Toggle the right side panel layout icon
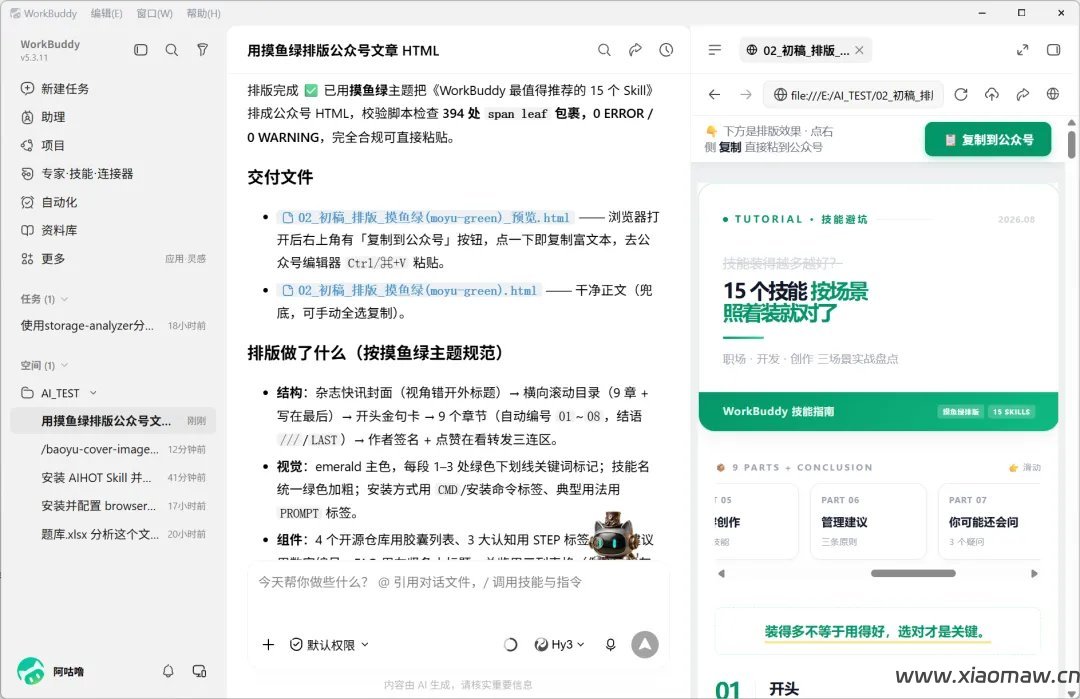Viewport: 1080px width, 699px height. (1053, 50)
